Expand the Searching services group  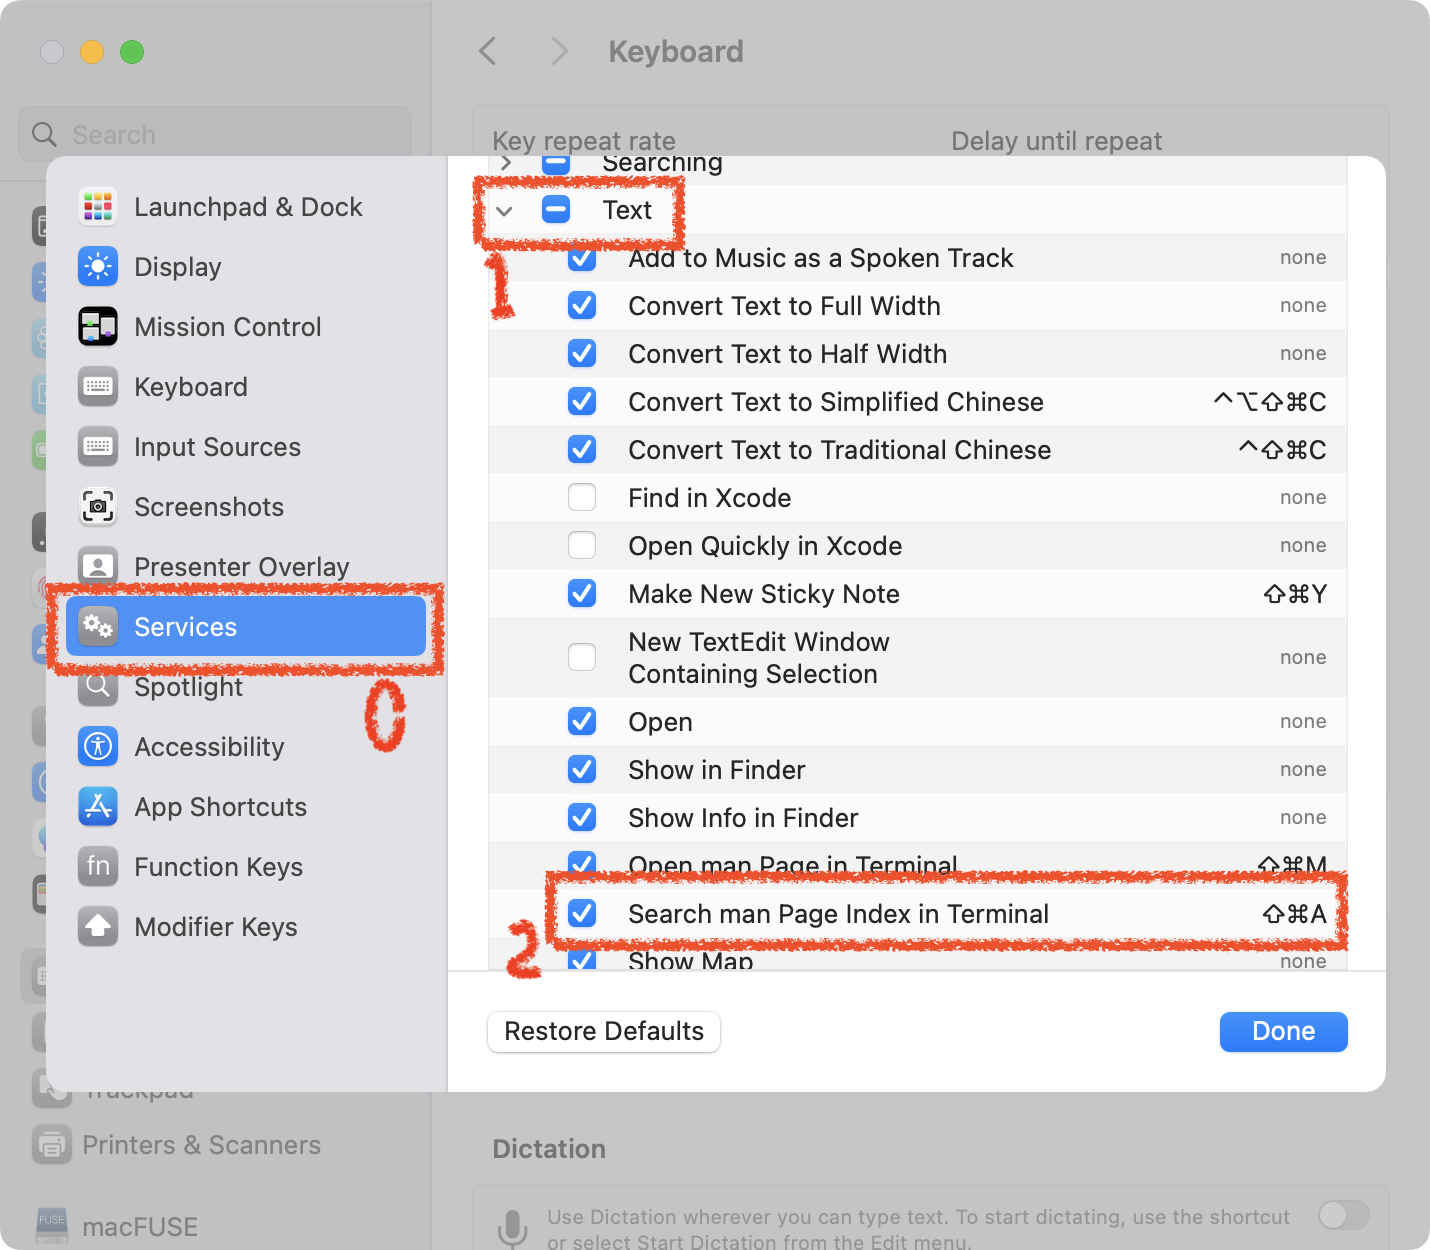(506, 163)
